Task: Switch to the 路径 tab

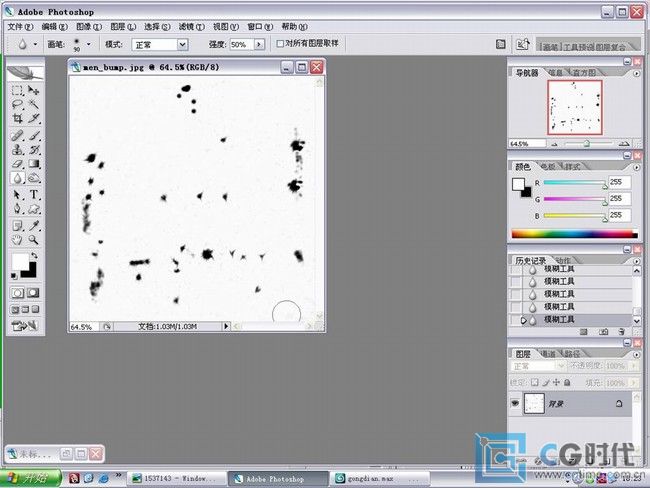Action: pos(572,354)
